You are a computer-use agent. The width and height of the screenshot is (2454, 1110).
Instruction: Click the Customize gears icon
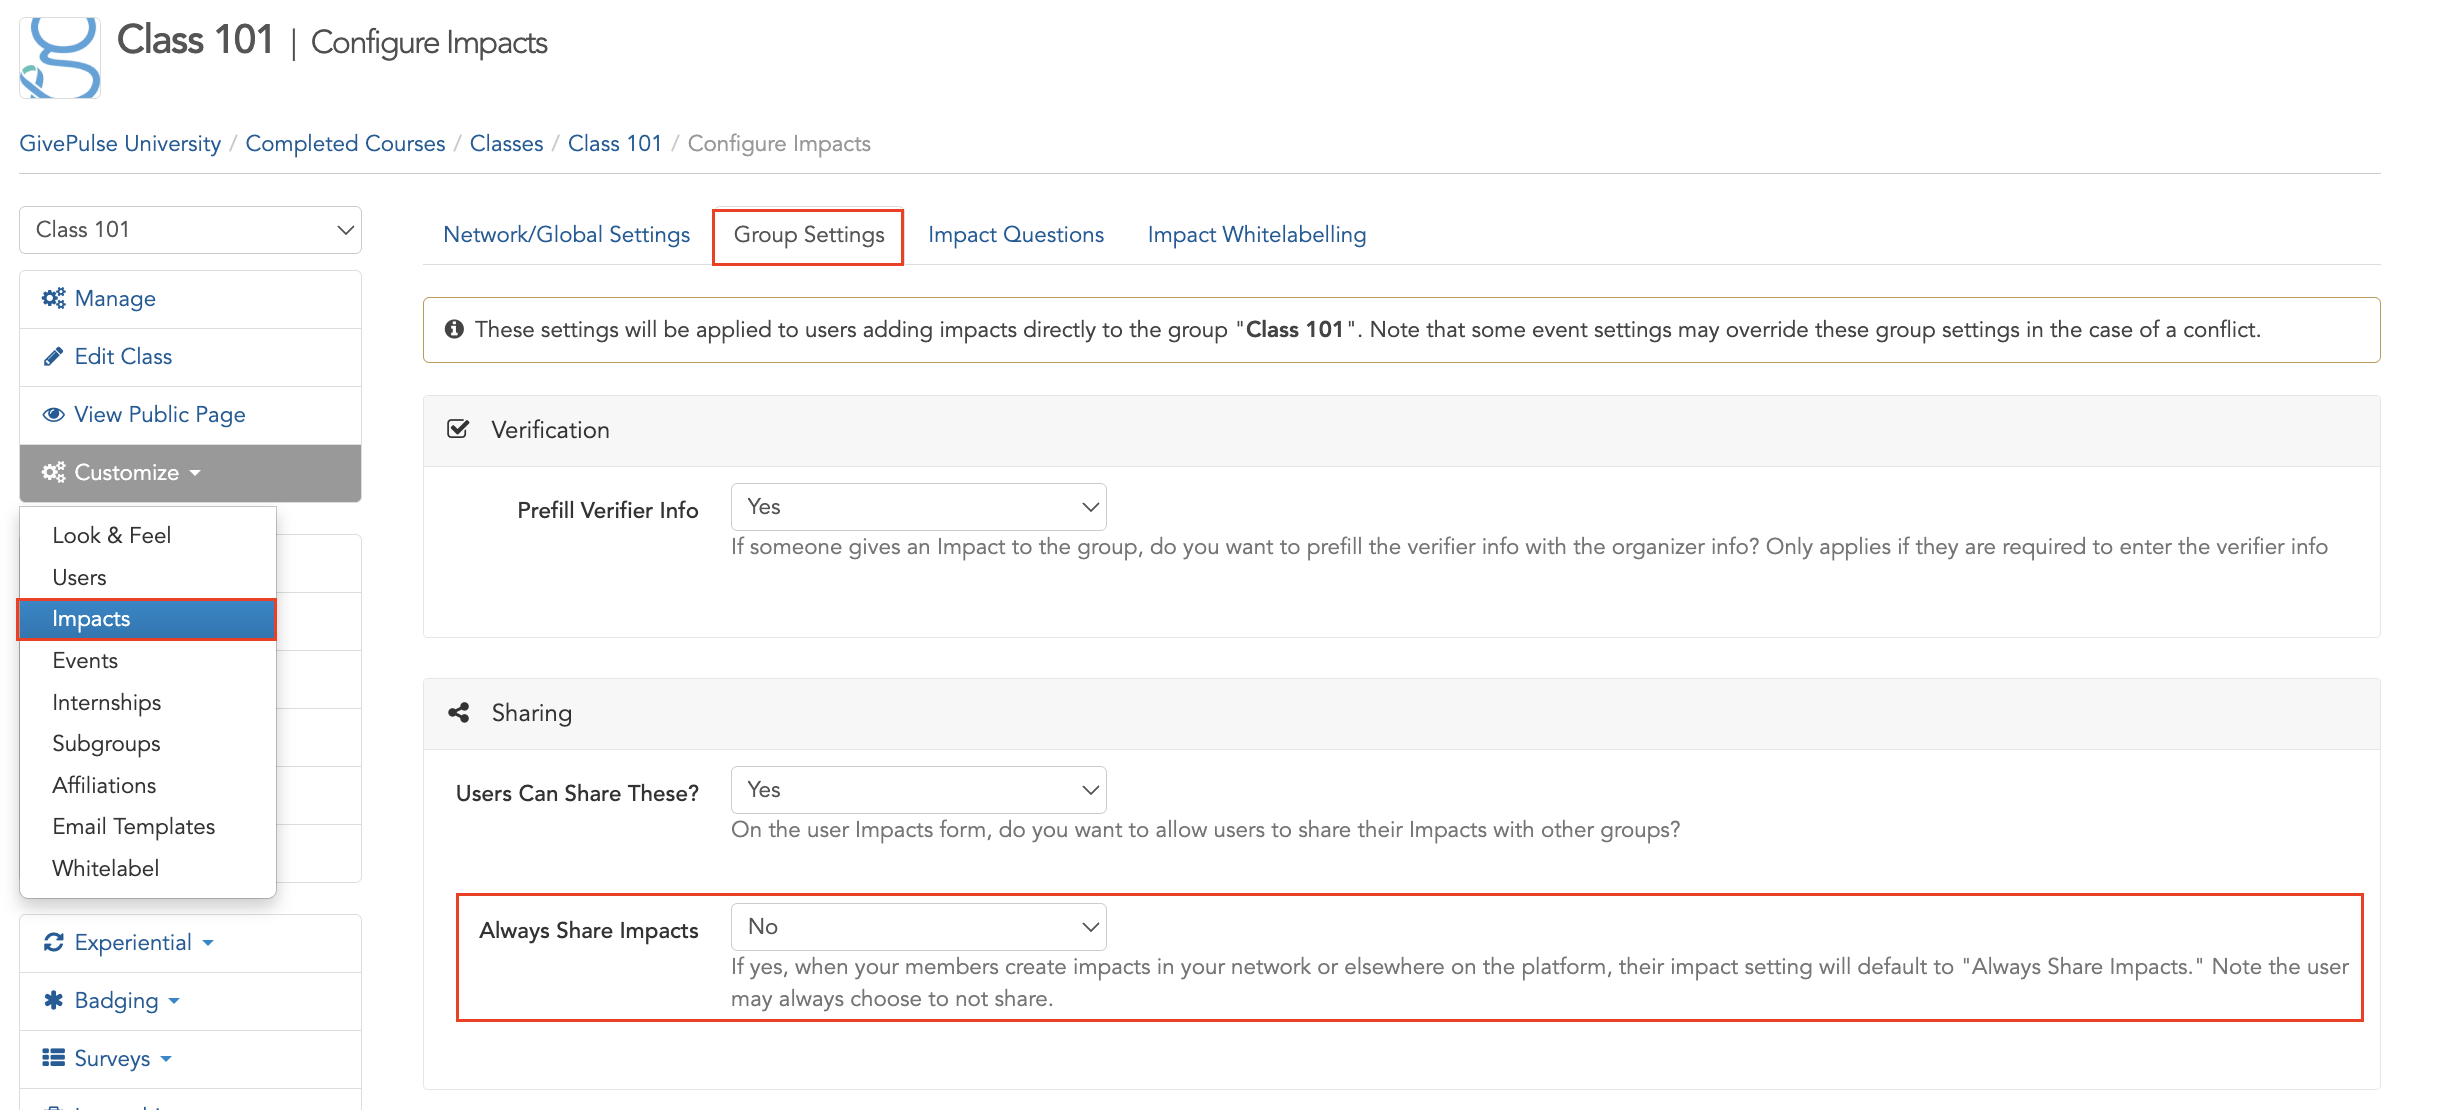(54, 472)
